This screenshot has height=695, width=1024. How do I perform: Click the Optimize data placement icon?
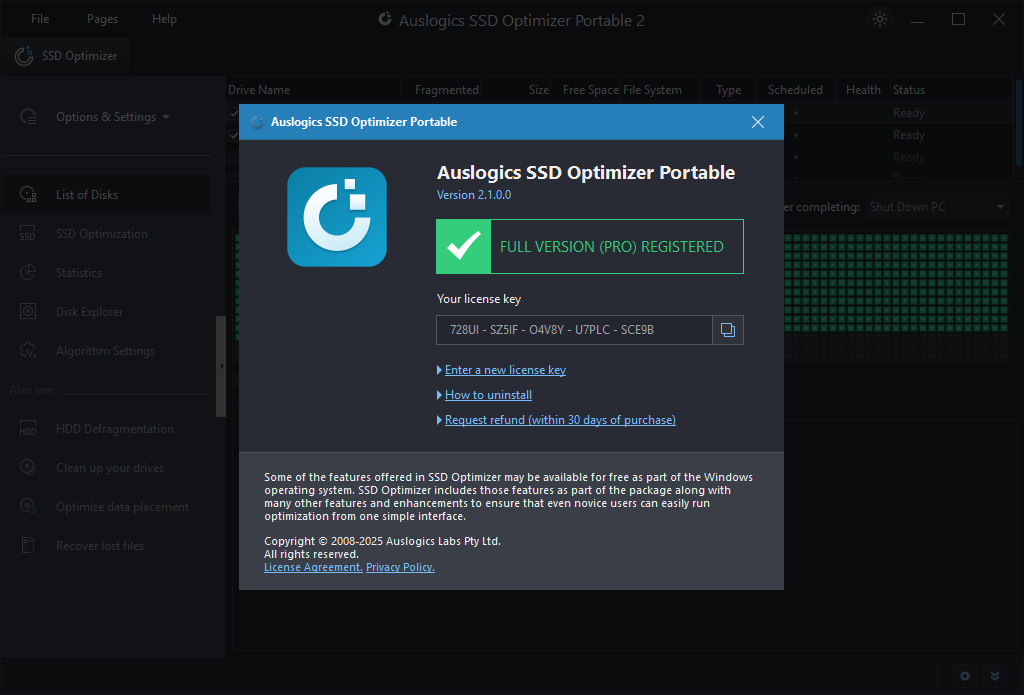27,506
